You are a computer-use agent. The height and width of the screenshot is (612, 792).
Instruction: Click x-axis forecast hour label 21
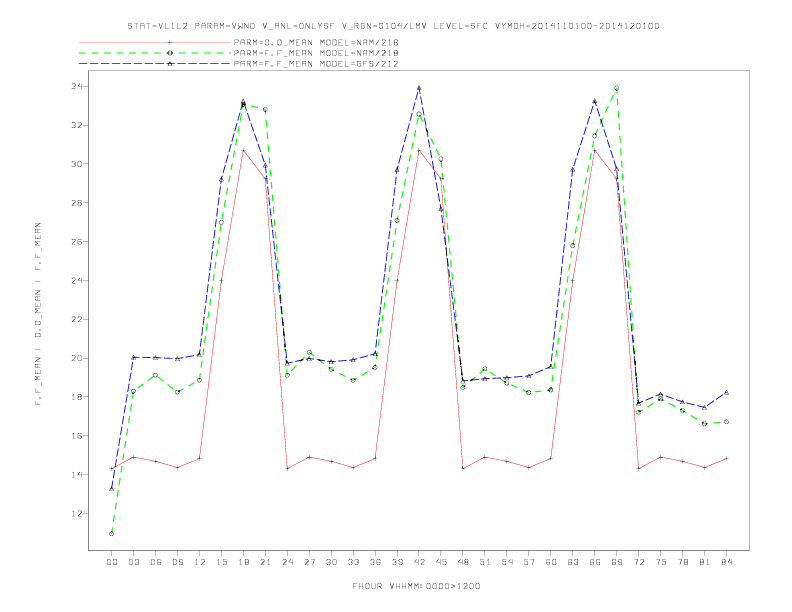point(265,562)
